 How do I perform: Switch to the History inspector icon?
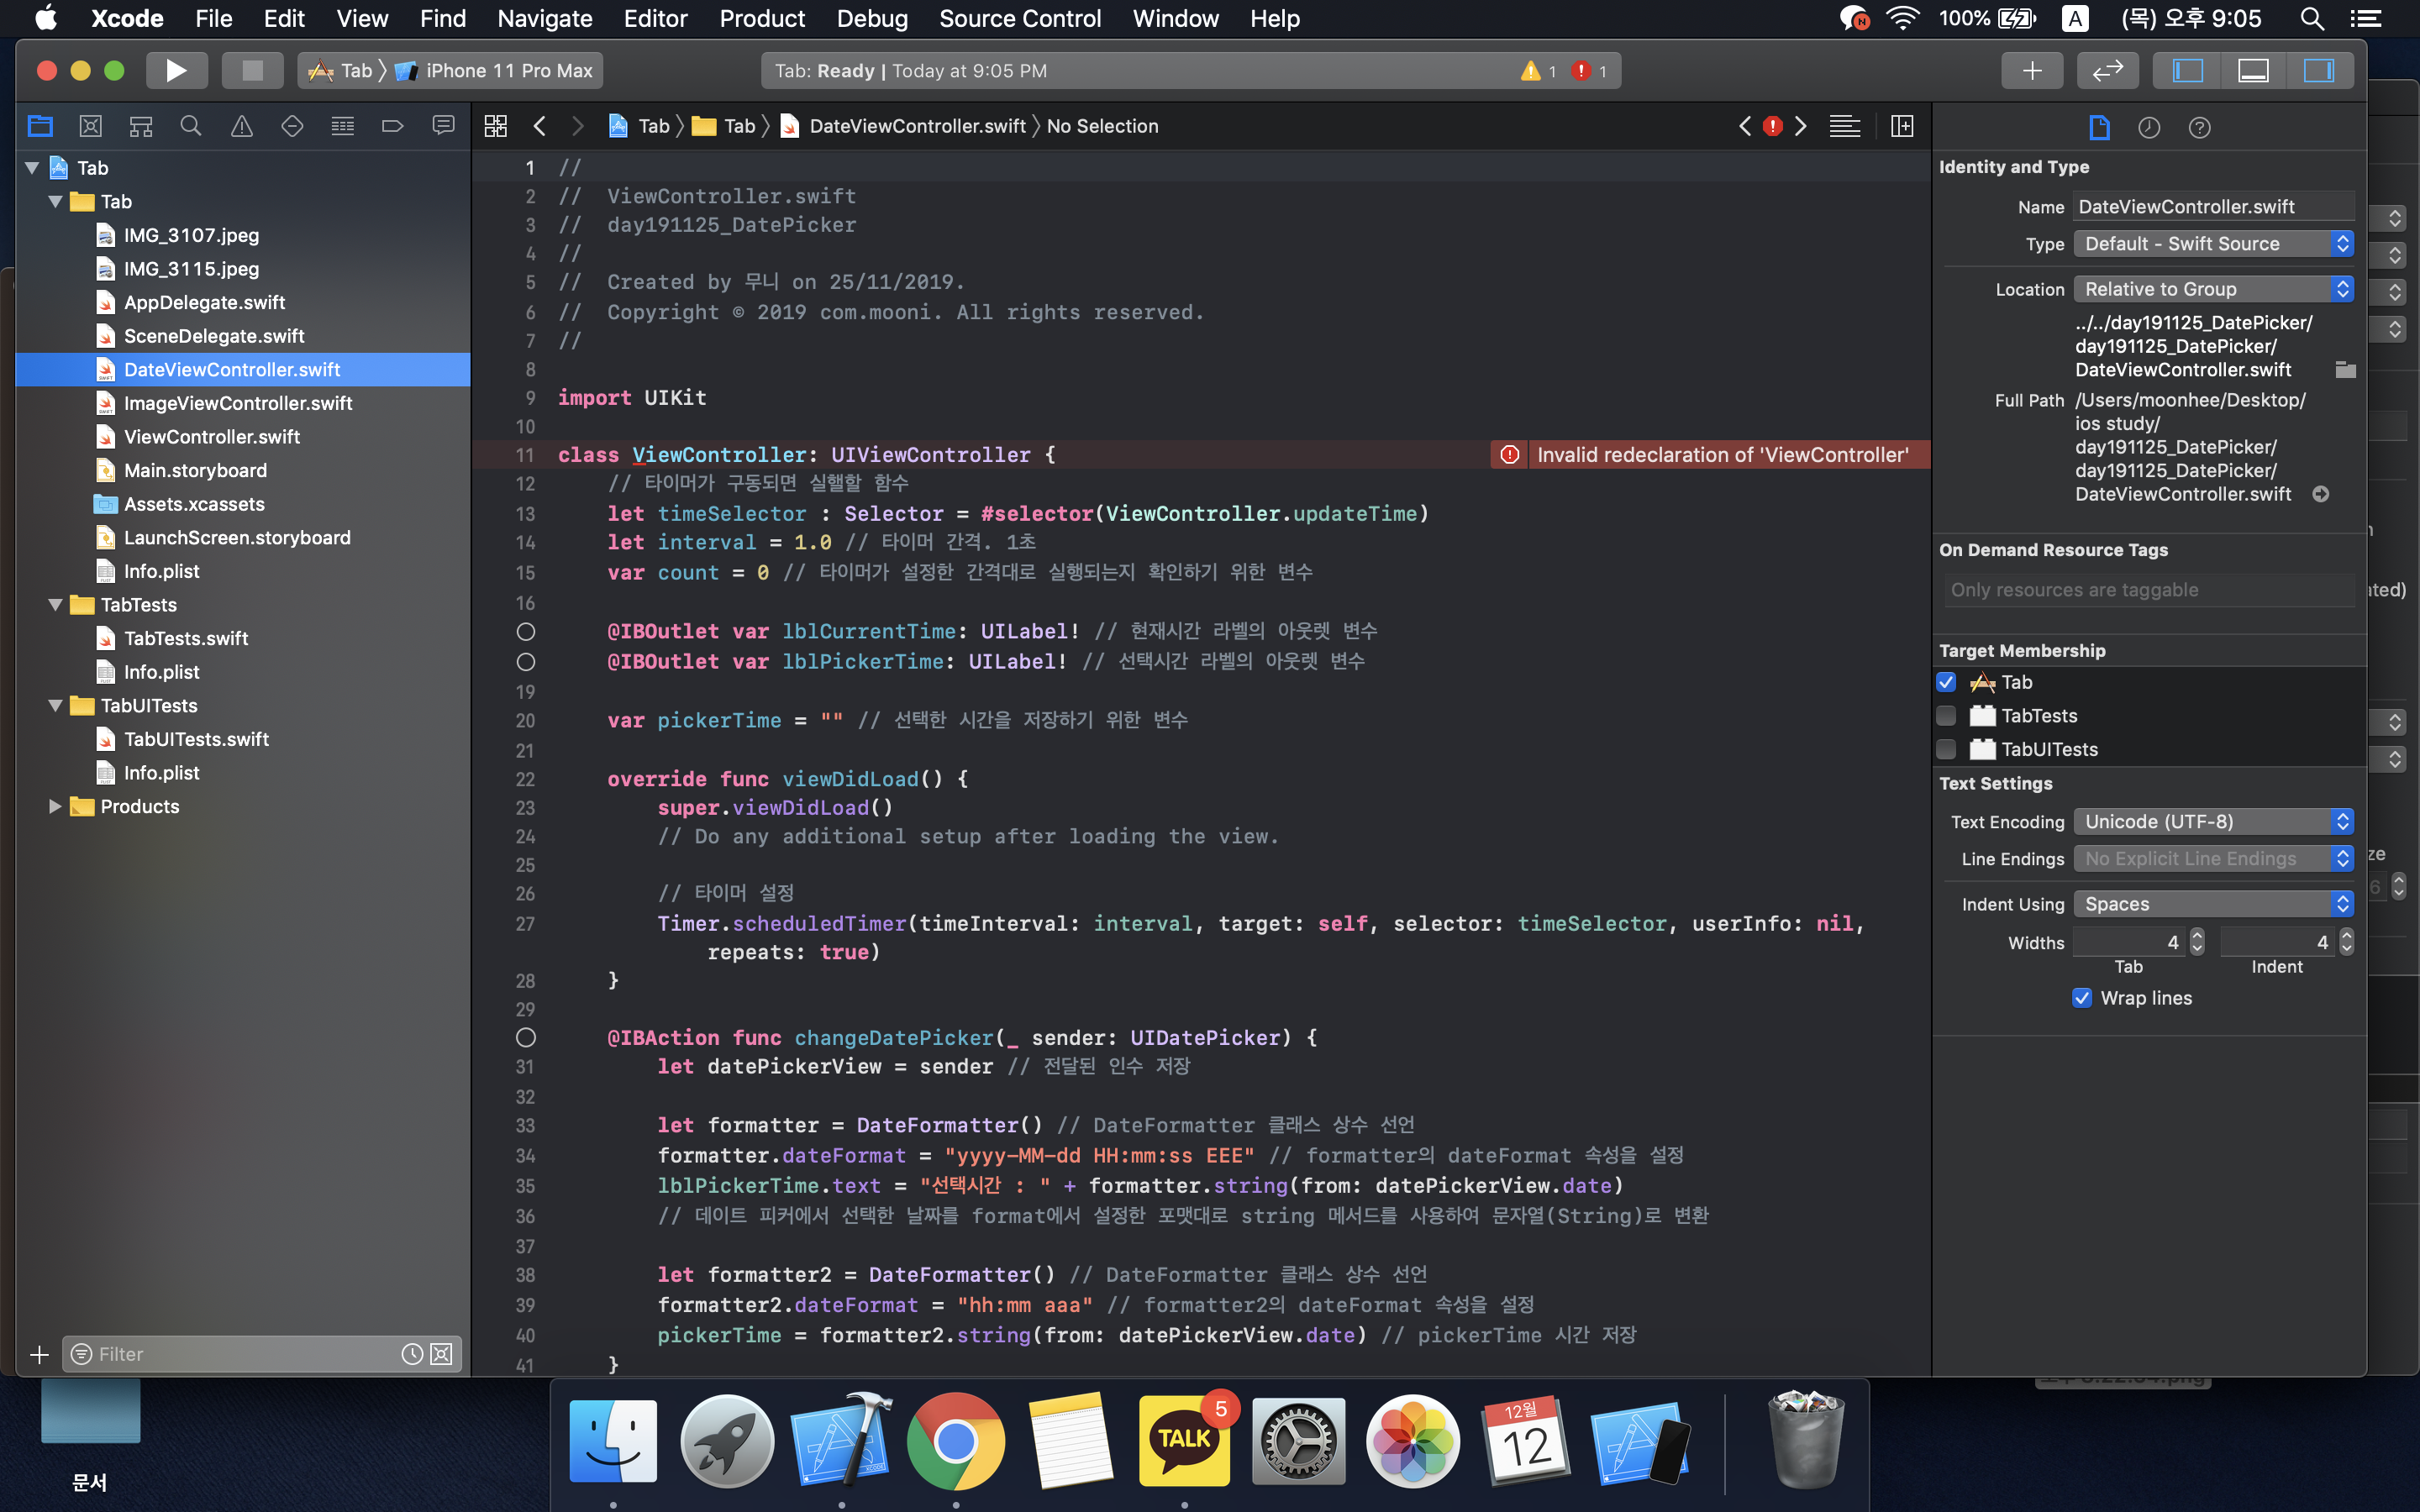2149,127
